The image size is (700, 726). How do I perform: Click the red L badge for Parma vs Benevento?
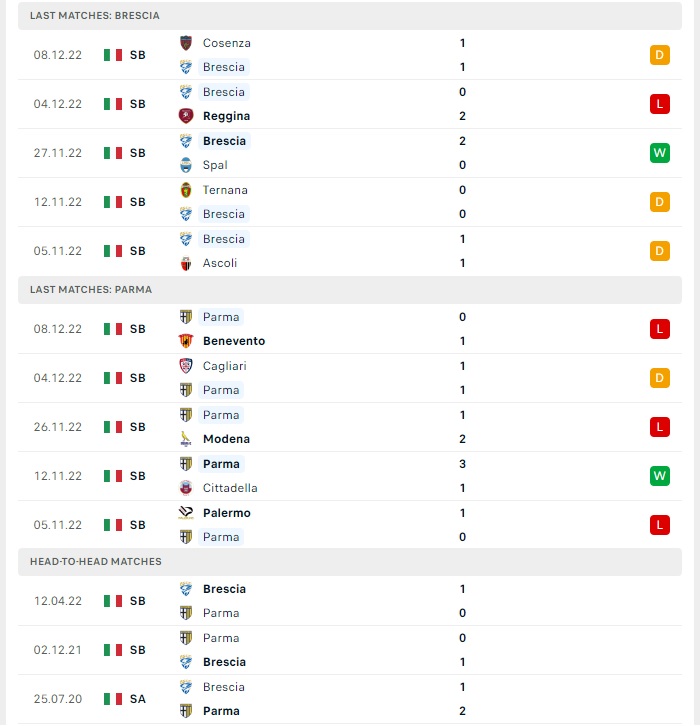click(x=659, y=329)
